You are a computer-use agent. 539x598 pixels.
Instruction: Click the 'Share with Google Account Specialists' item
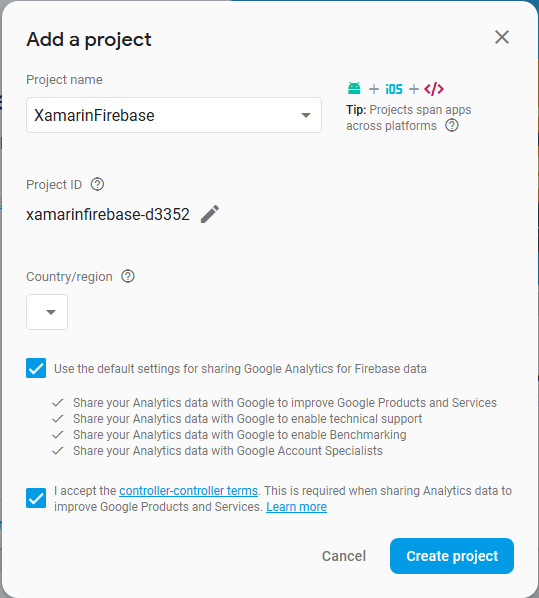[217, 451]
